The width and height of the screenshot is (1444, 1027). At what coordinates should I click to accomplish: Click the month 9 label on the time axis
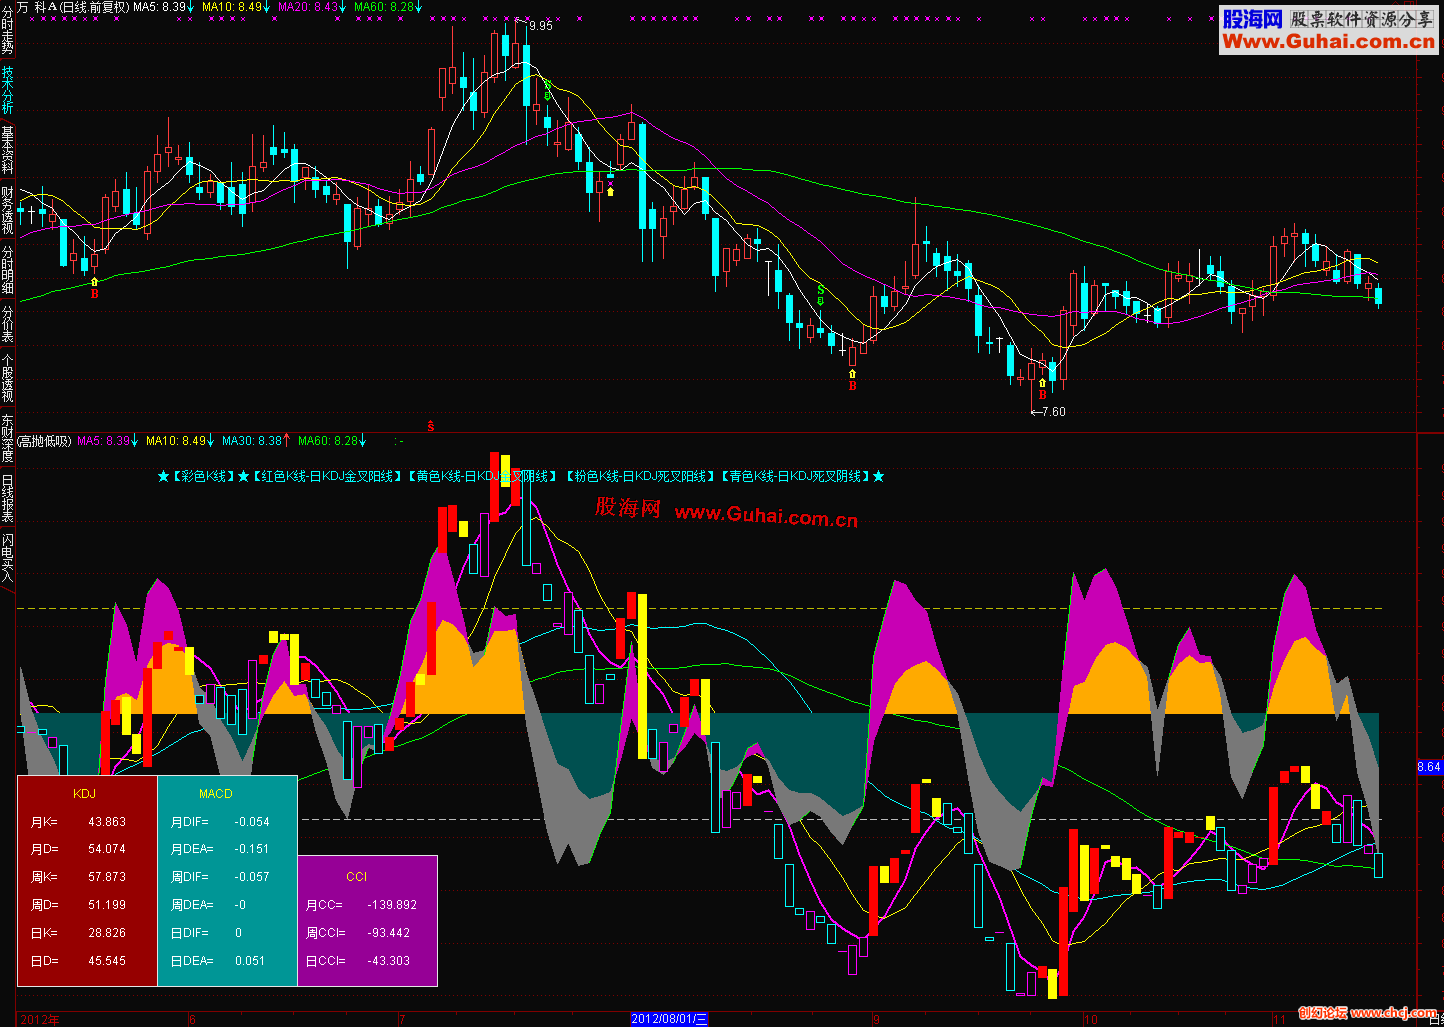coord(874,1019)
